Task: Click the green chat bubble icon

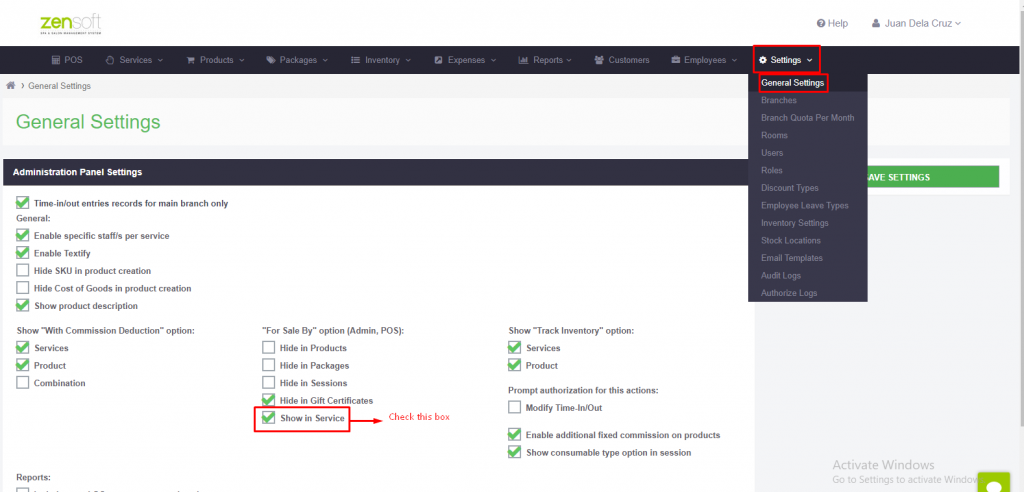Action: [x=994, y=484]
